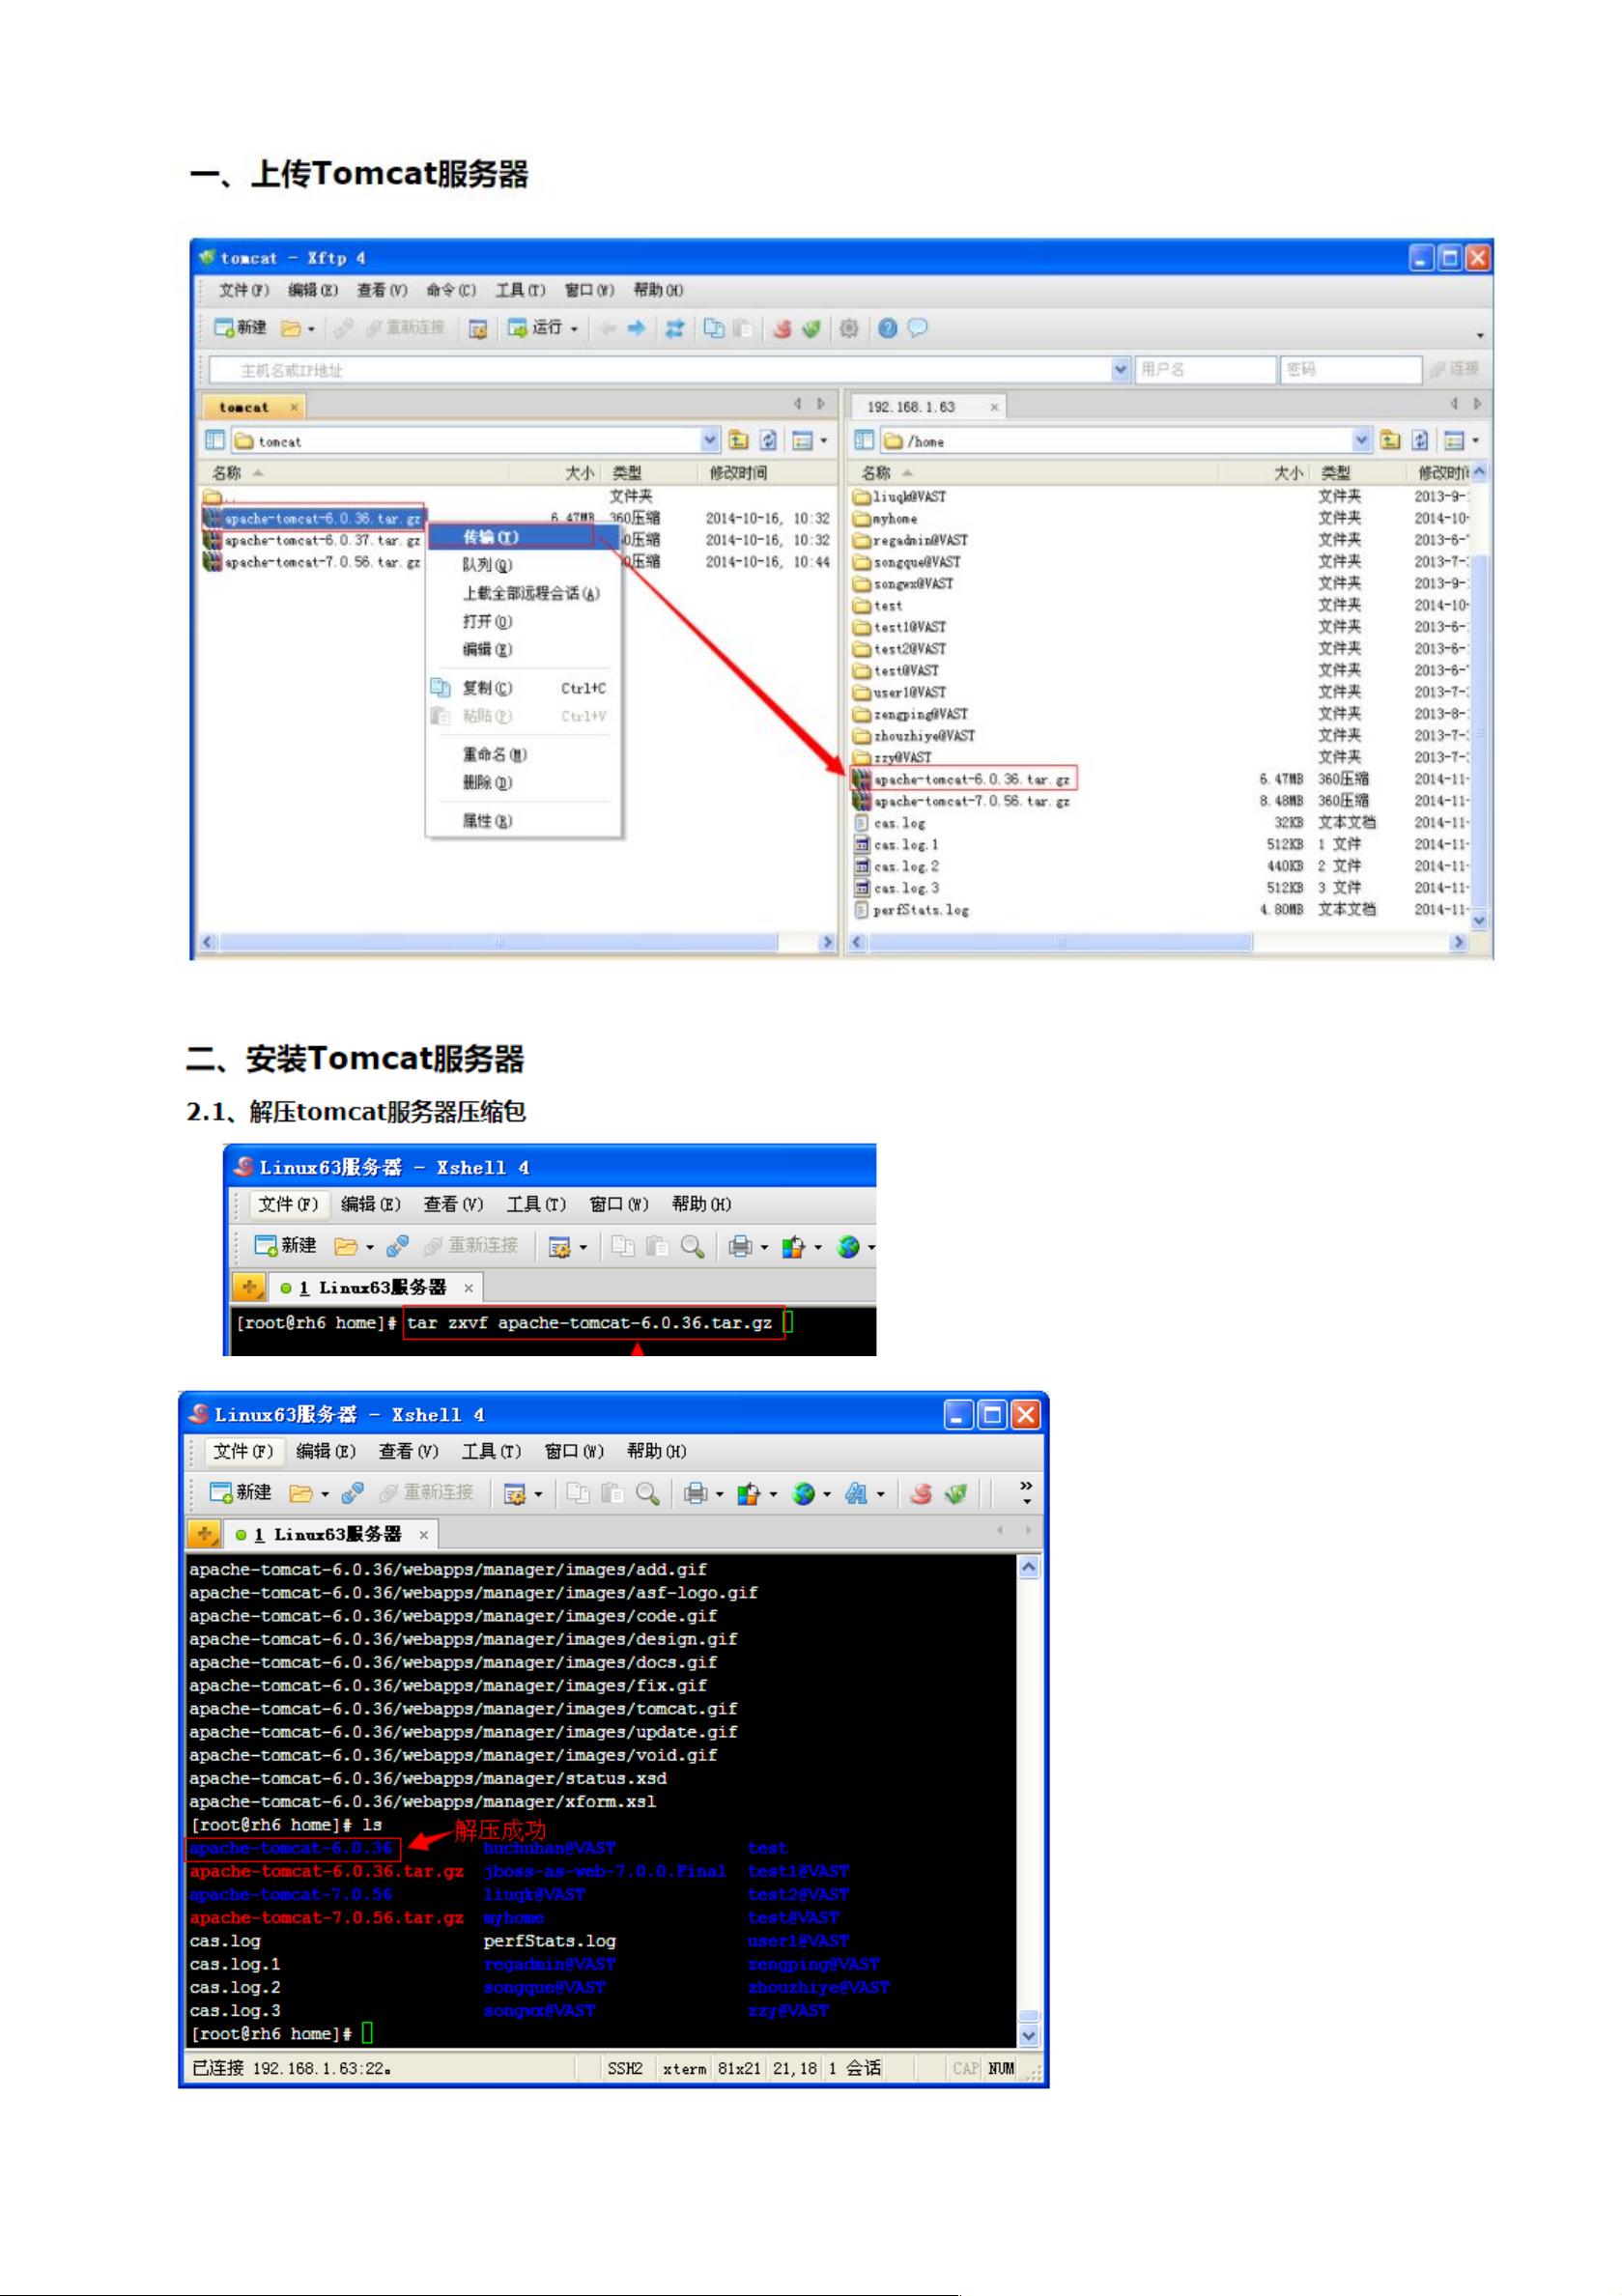1622x2296 pixels.
Task: Go up one folder in /home panel
Action: (x=1390, y=440)
